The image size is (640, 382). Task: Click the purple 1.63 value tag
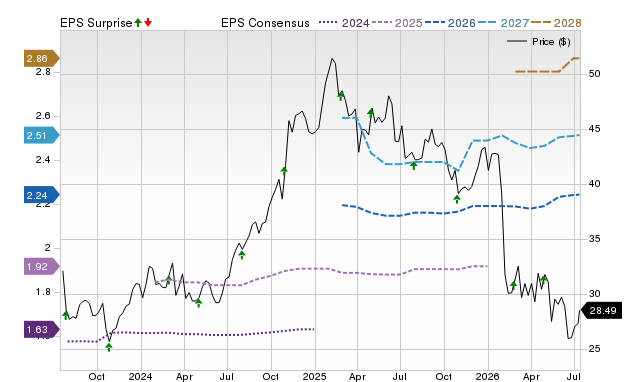pyautogui.click(x=41, y=329)
